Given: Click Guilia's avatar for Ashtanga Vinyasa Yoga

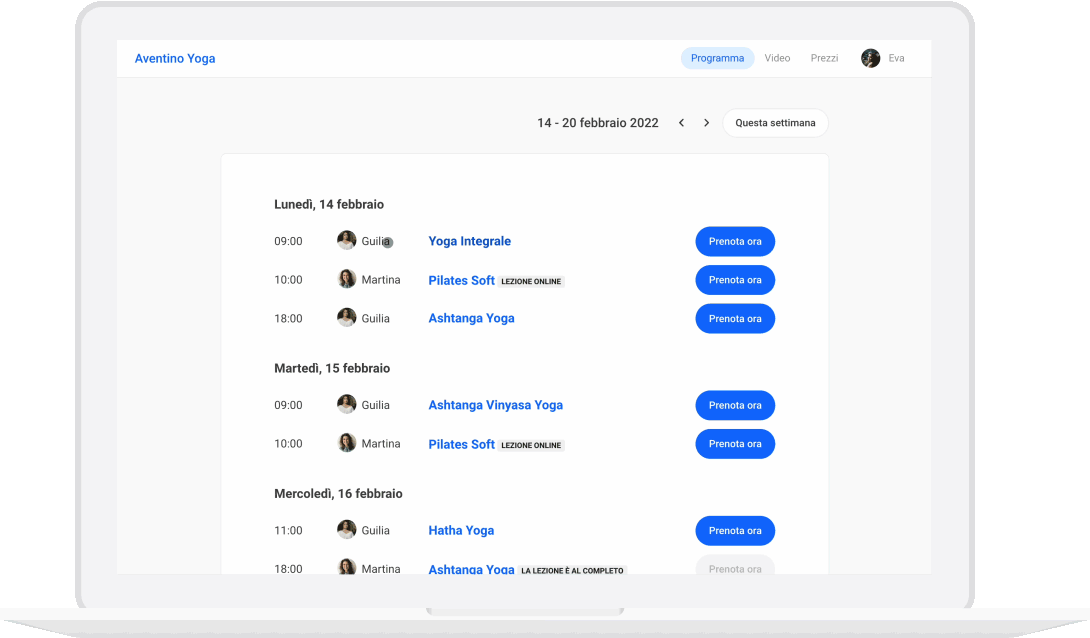Looking at the screenshot, I should click(x=347, y=405).
